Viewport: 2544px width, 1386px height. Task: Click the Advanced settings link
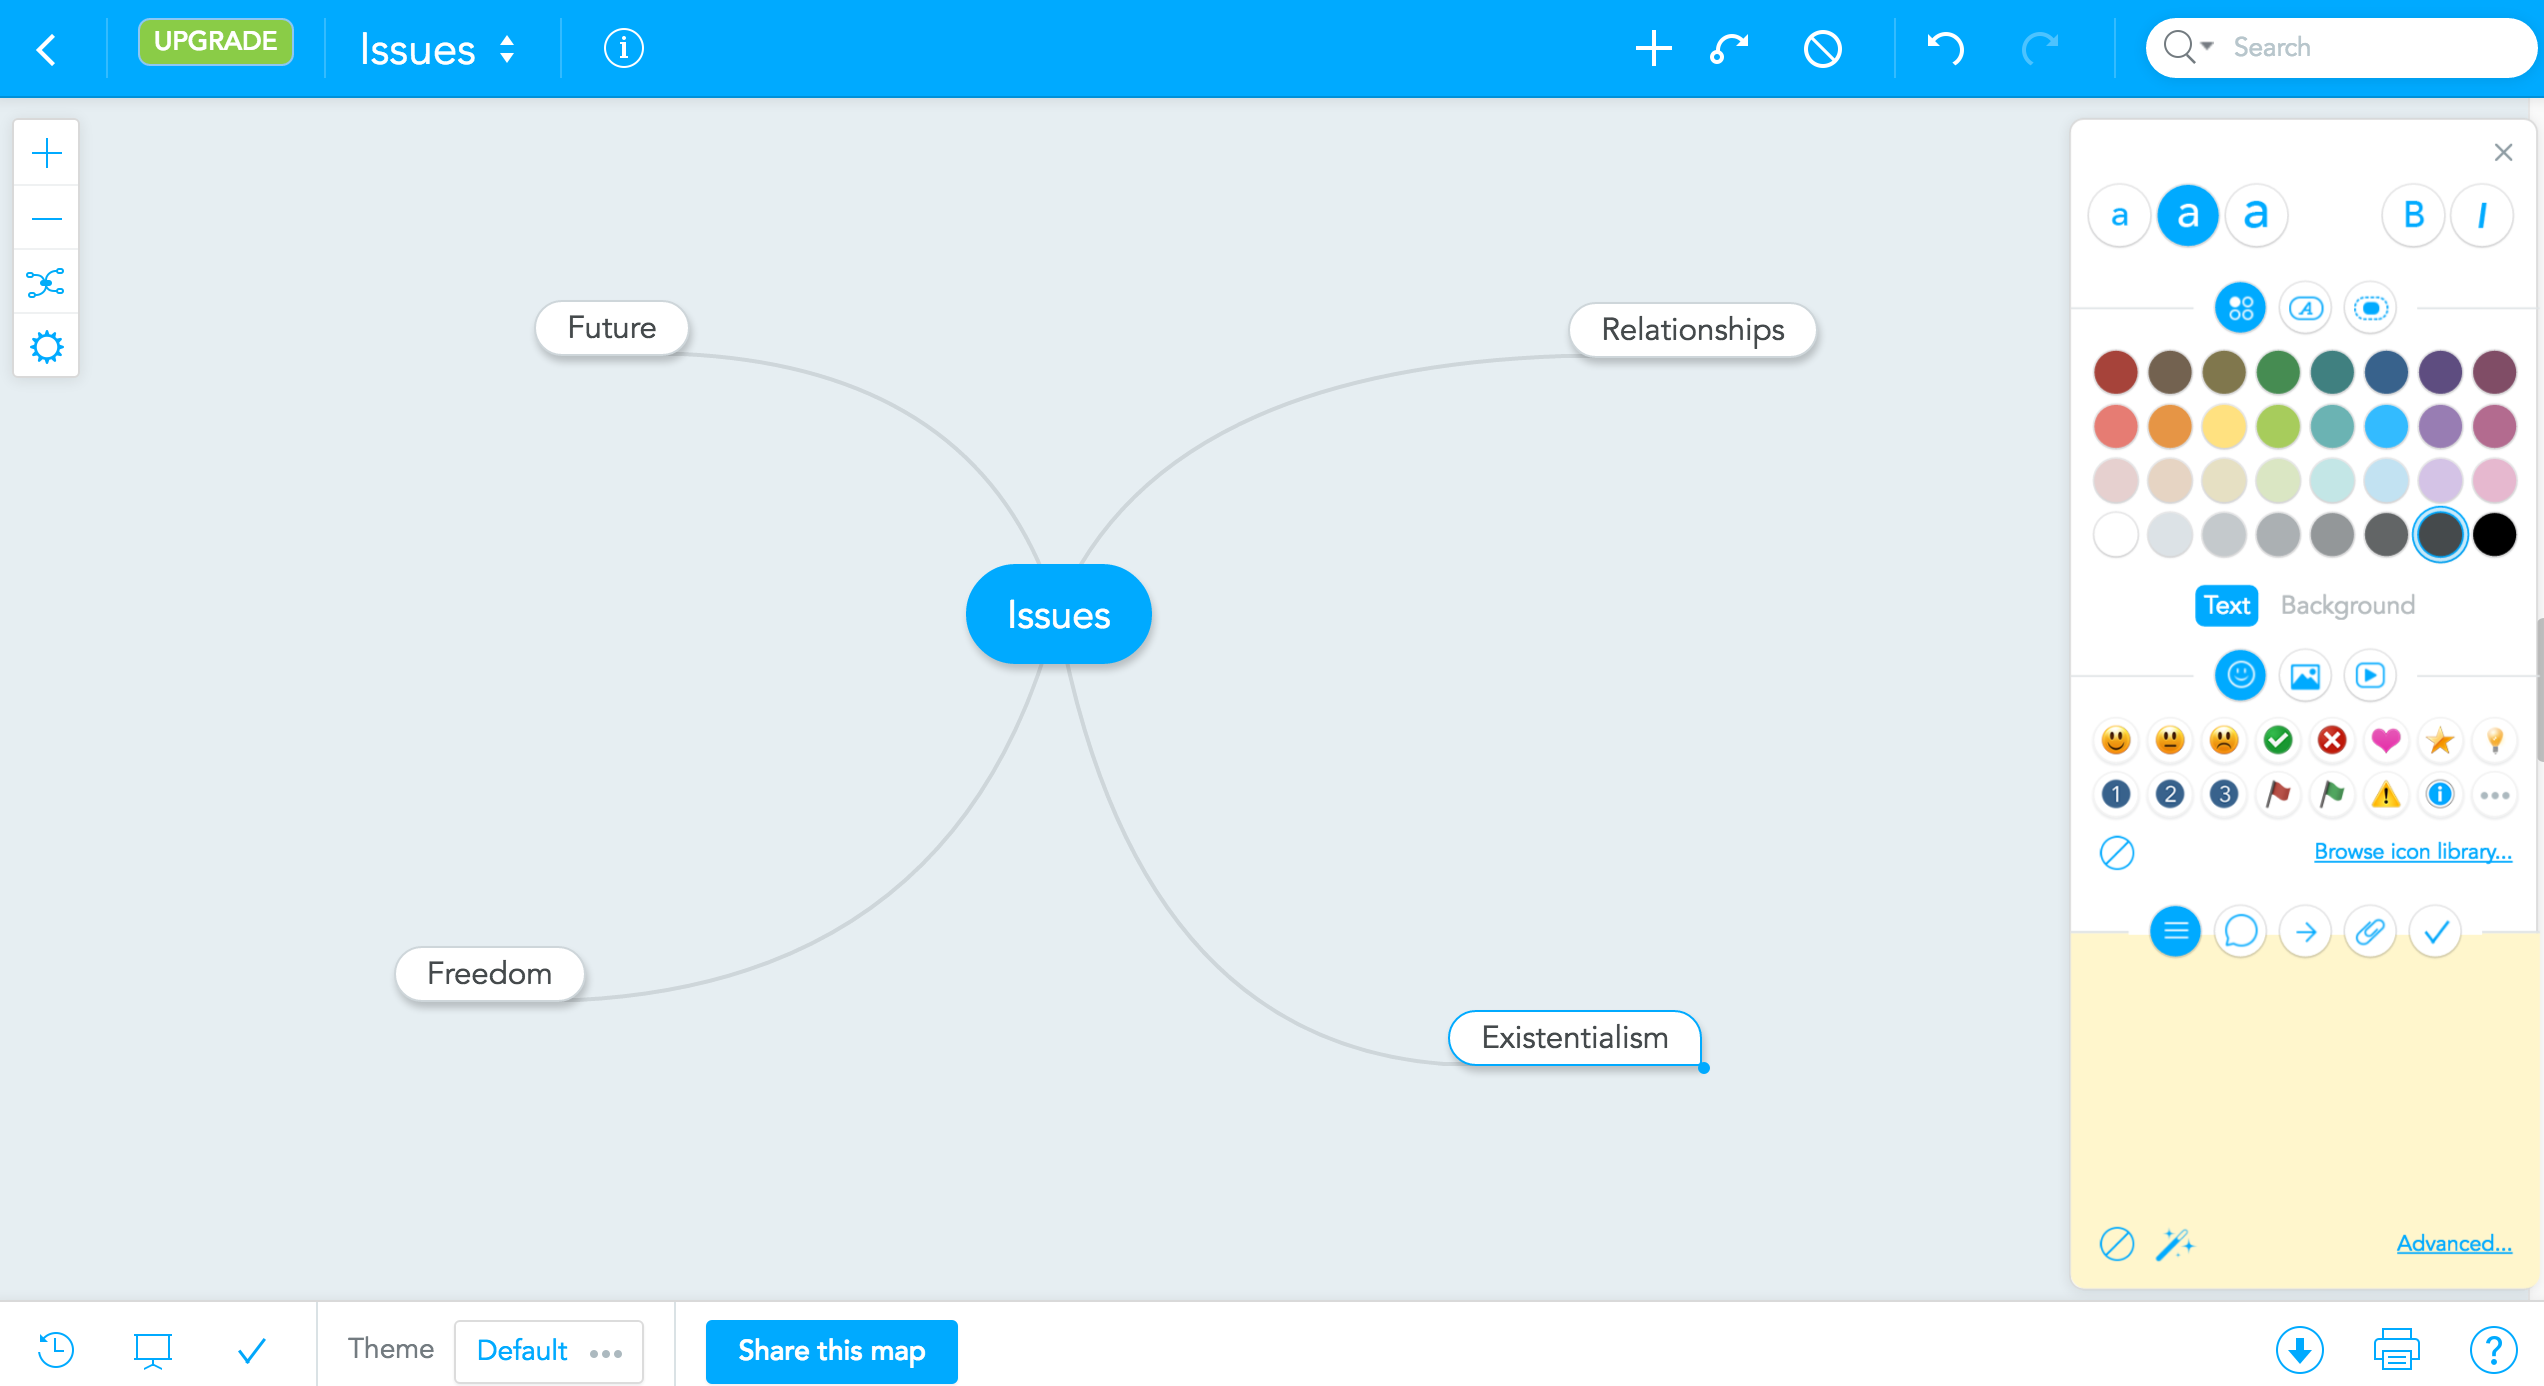coord(2454,1241)
